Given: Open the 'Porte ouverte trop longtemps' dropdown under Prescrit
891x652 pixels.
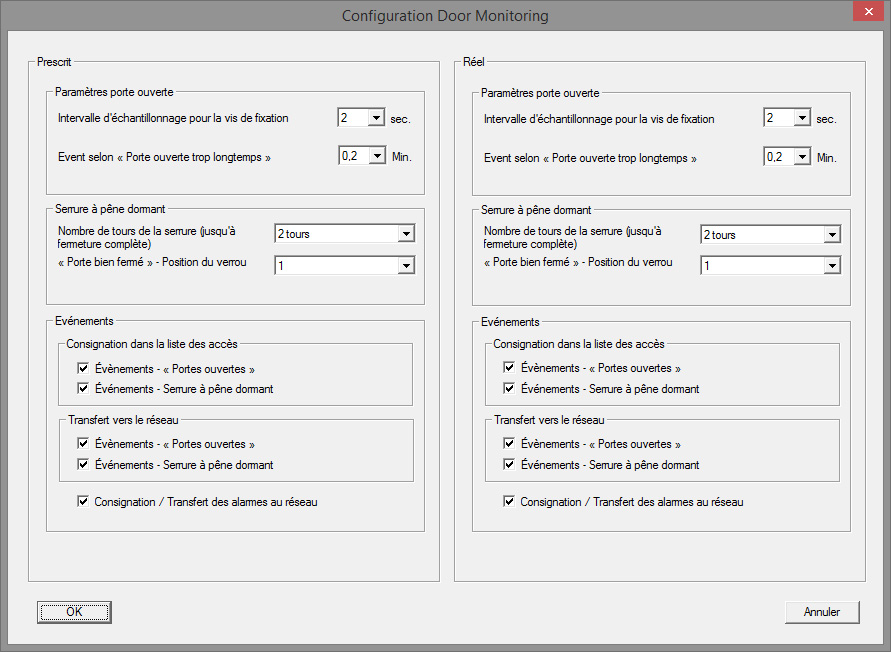Looking at the screenshot, I should 378,156.
